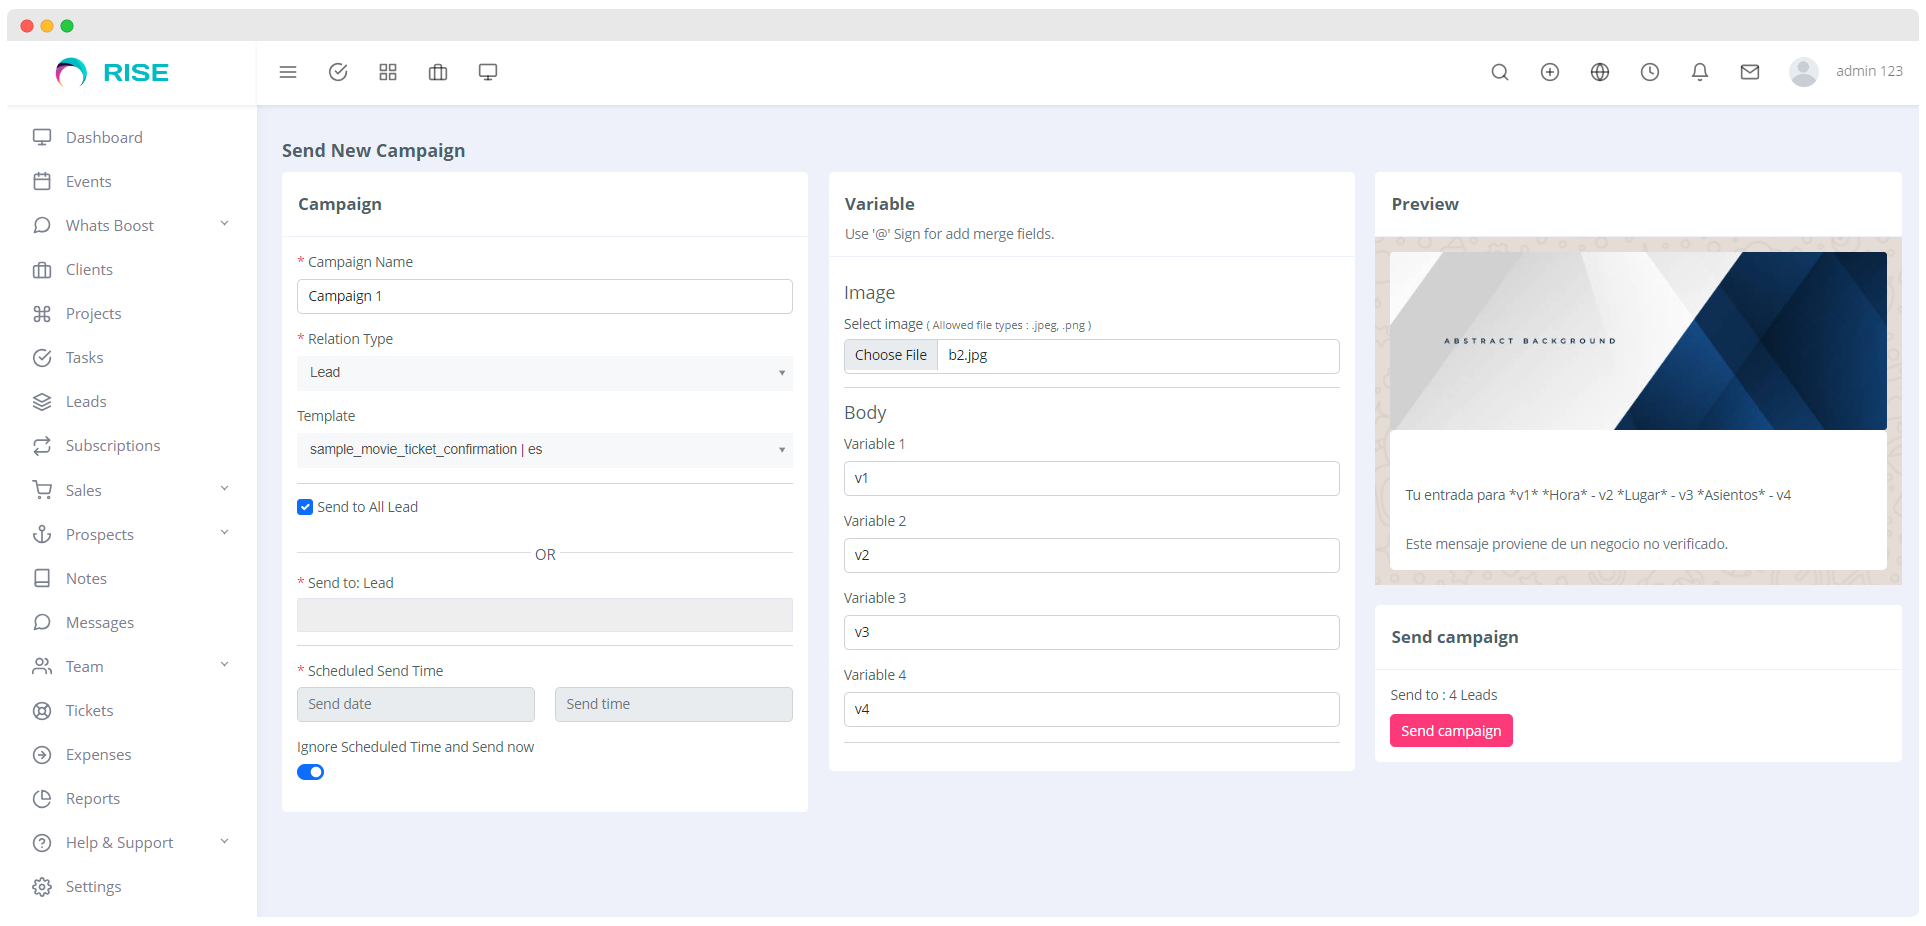Image resolution: width=1926 pixels, height=926 pixels.
Task: Click the admin 123 user avatar
Action: [1804, 72]
